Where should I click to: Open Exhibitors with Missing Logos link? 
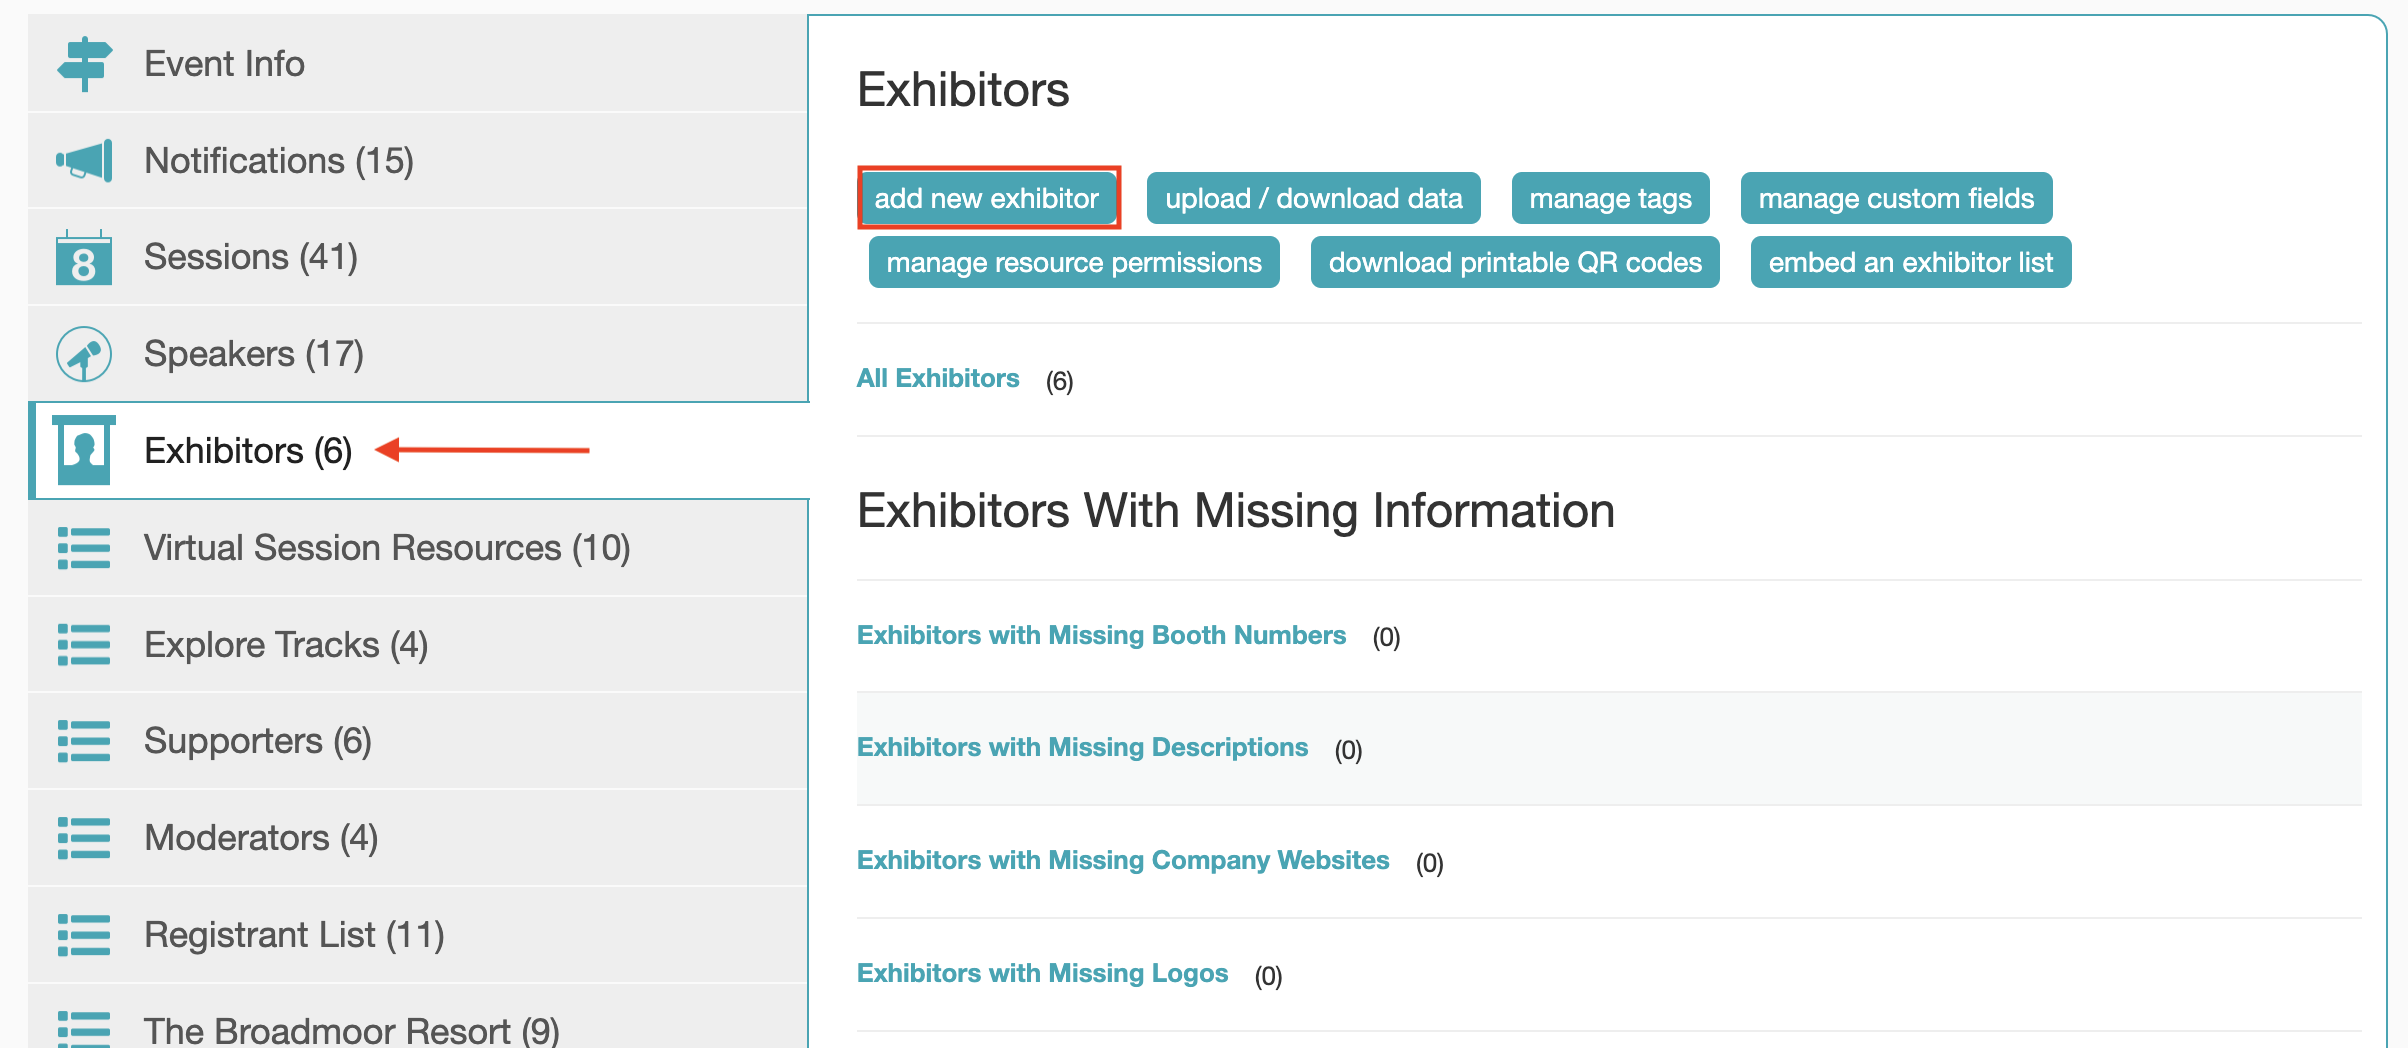click(x=1042, y=973)
